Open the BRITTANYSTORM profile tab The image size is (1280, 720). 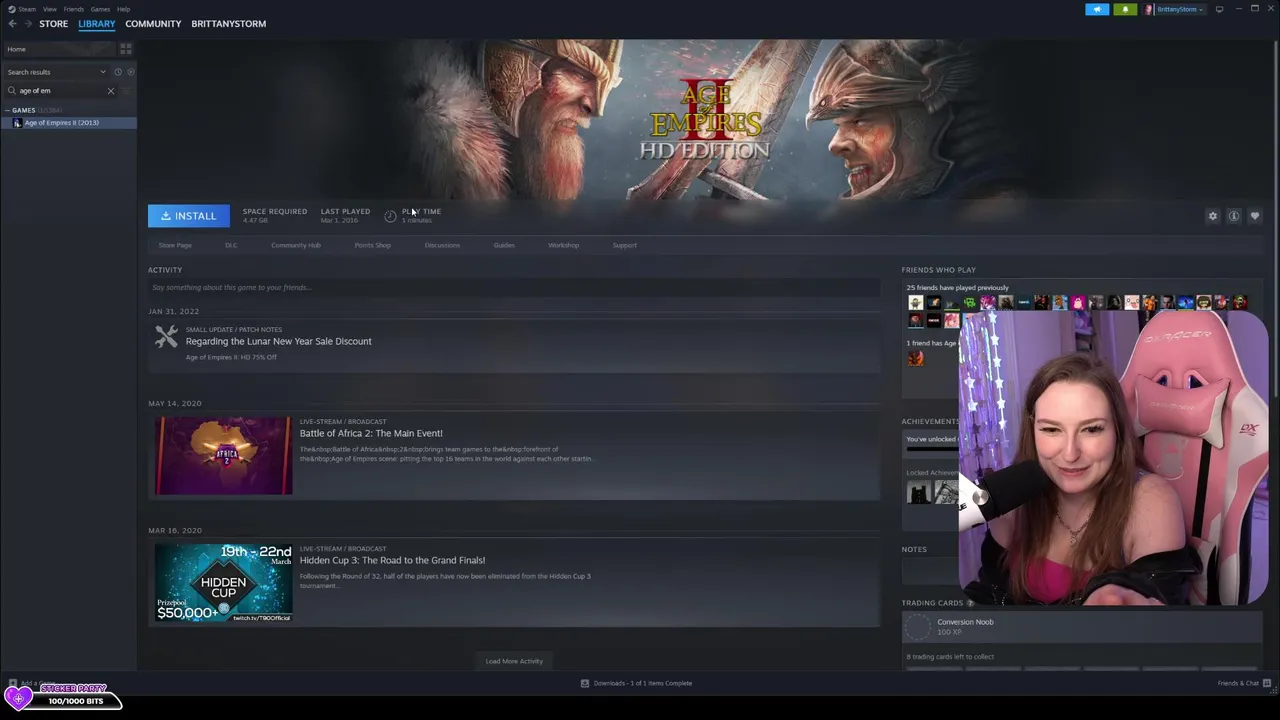228,24
